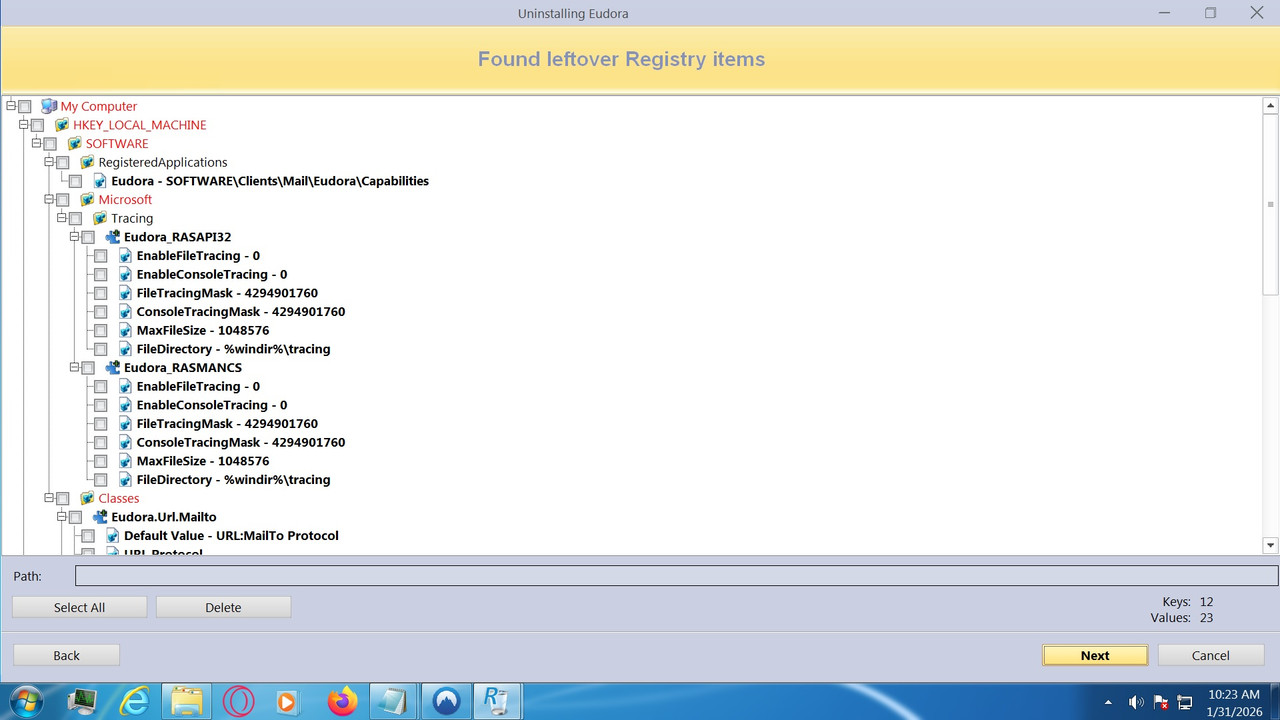Collapse the RegisteredApplications node

click(x=49, y=161)
